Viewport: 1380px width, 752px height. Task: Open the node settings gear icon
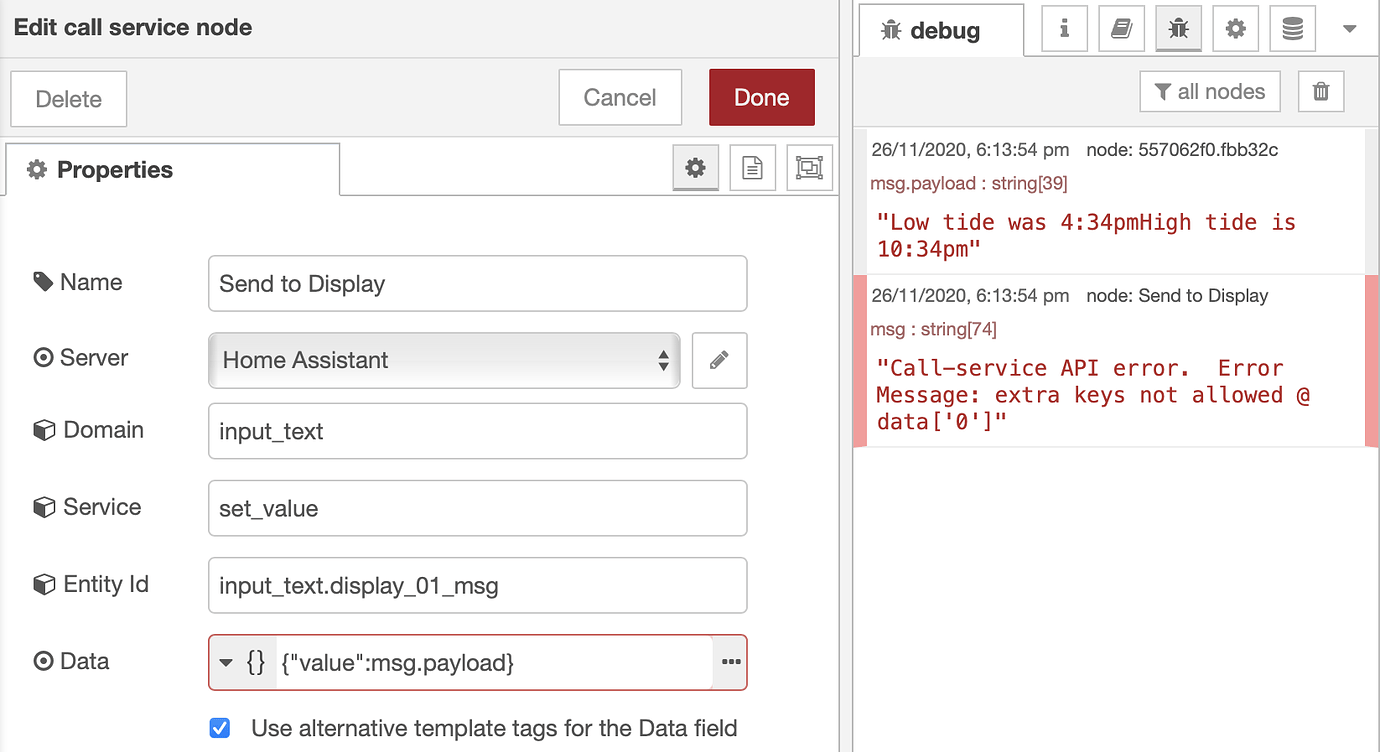pyautogui.click(x=695, y=169)
